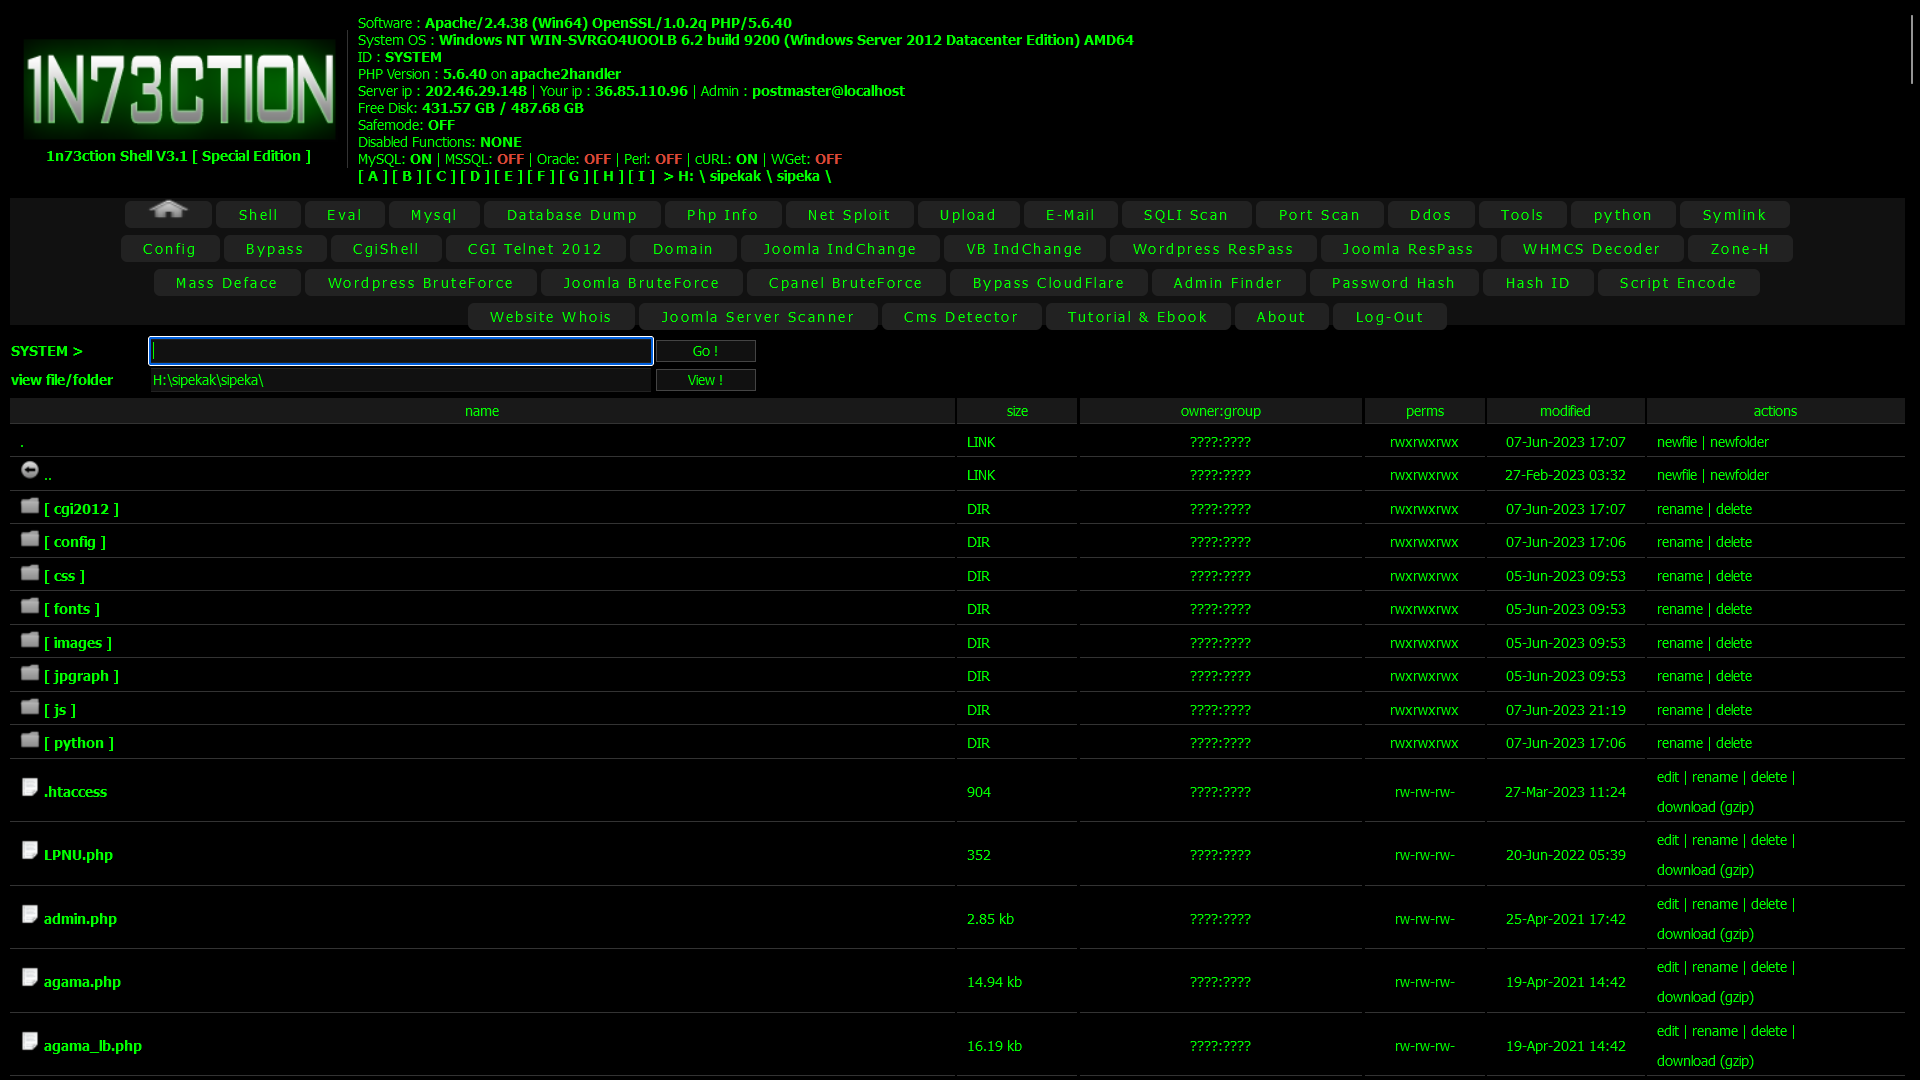
Task: Open the [ jpgraph ] directory link
Action: (81, 676)
